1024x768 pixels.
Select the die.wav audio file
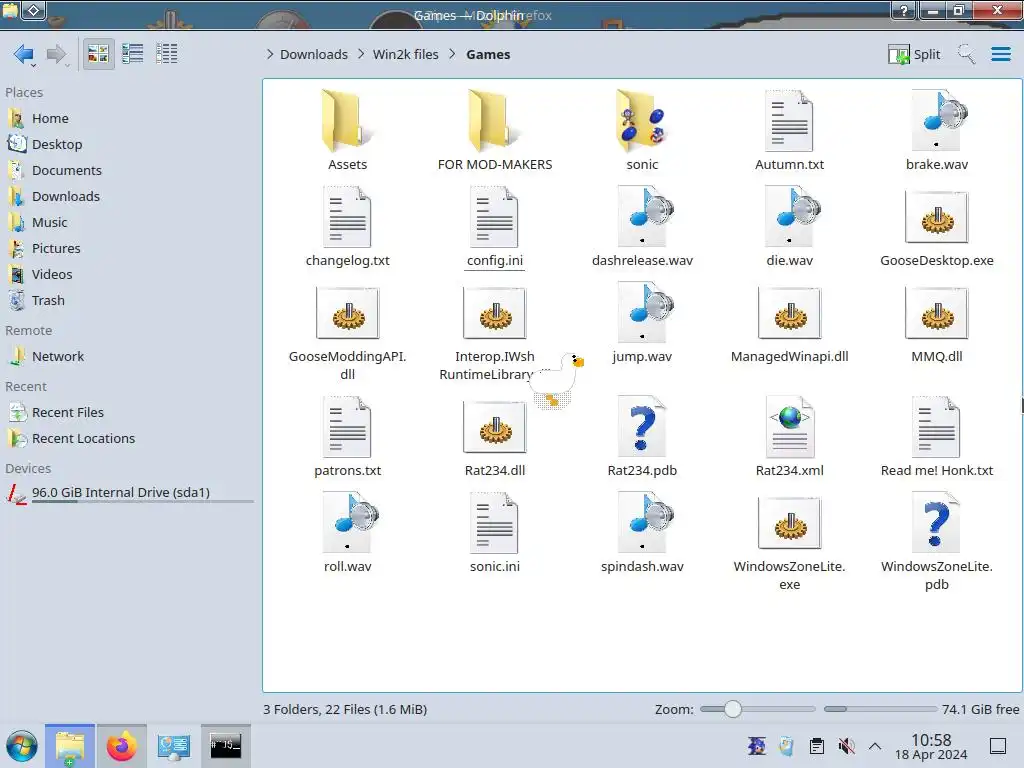click(x=790, y=227)
